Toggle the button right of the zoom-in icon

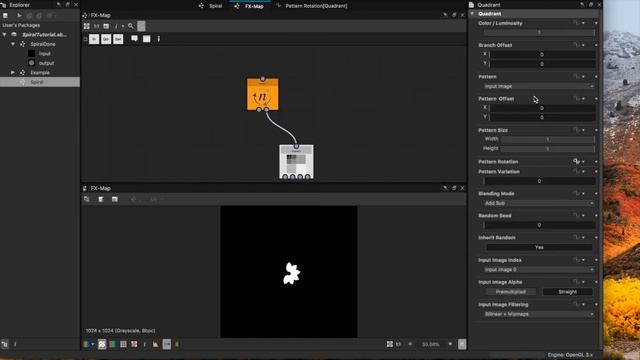coord(462,344)
